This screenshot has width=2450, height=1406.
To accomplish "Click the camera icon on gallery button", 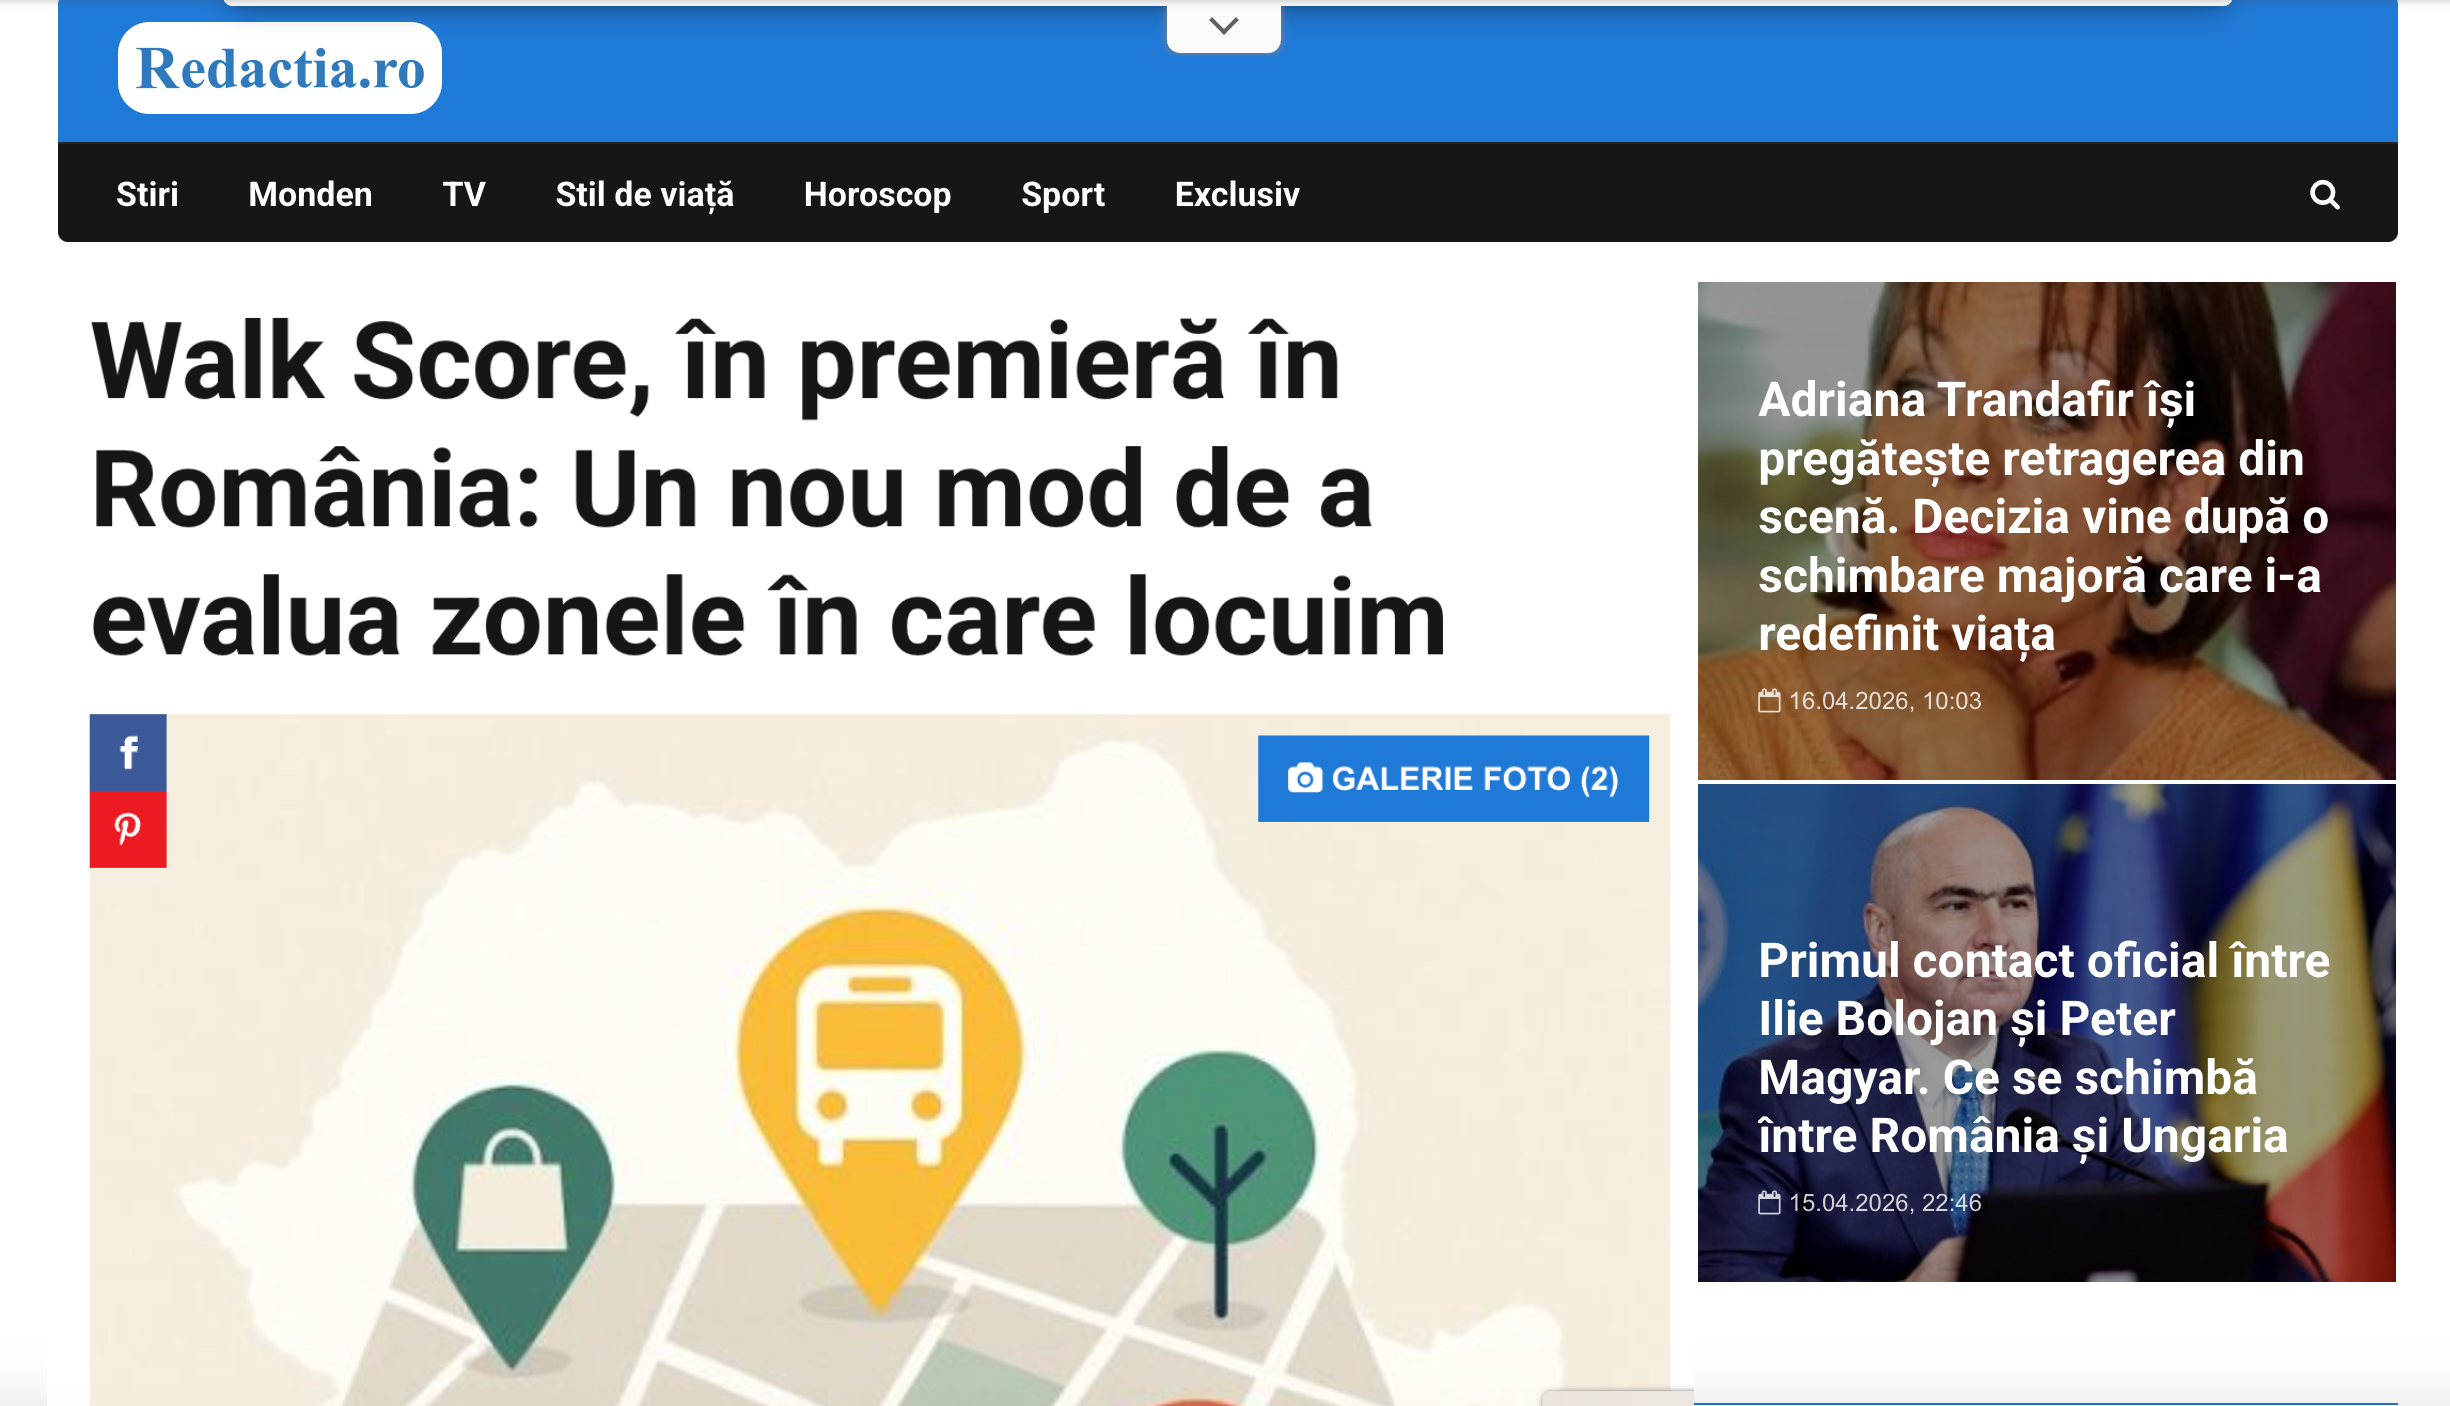I will pyautogui.click(x=1304, y=778).
